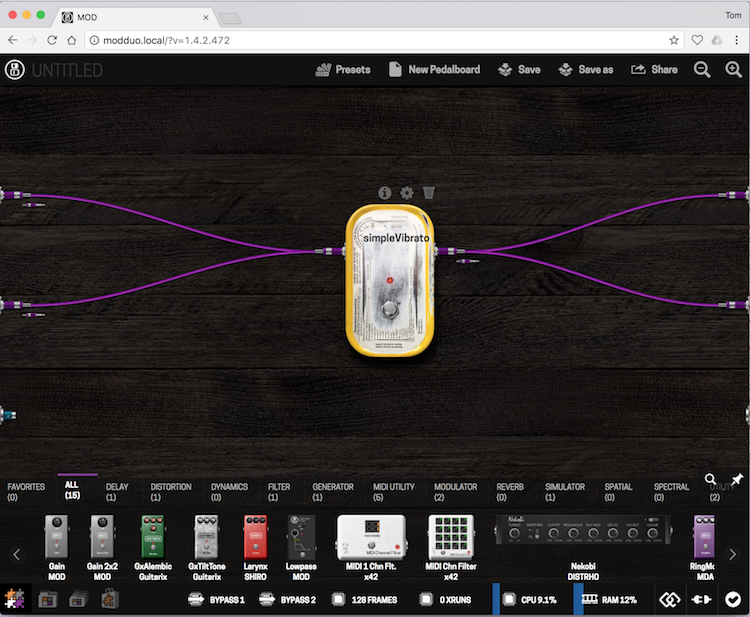Toggle Bypass 2

coord(287,599)
